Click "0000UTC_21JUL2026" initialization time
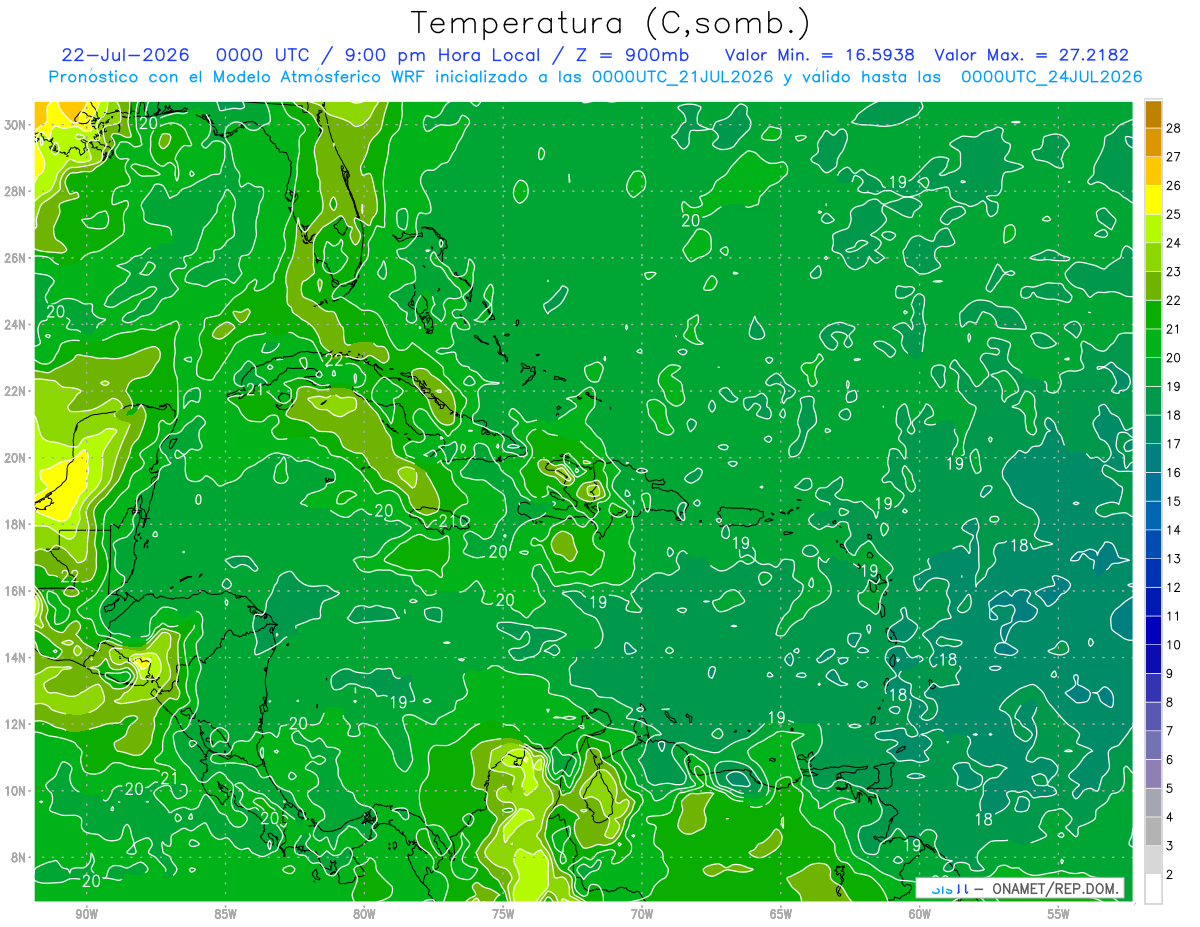The height and width of the screenshot is (927, 1200). click(683, 77)
